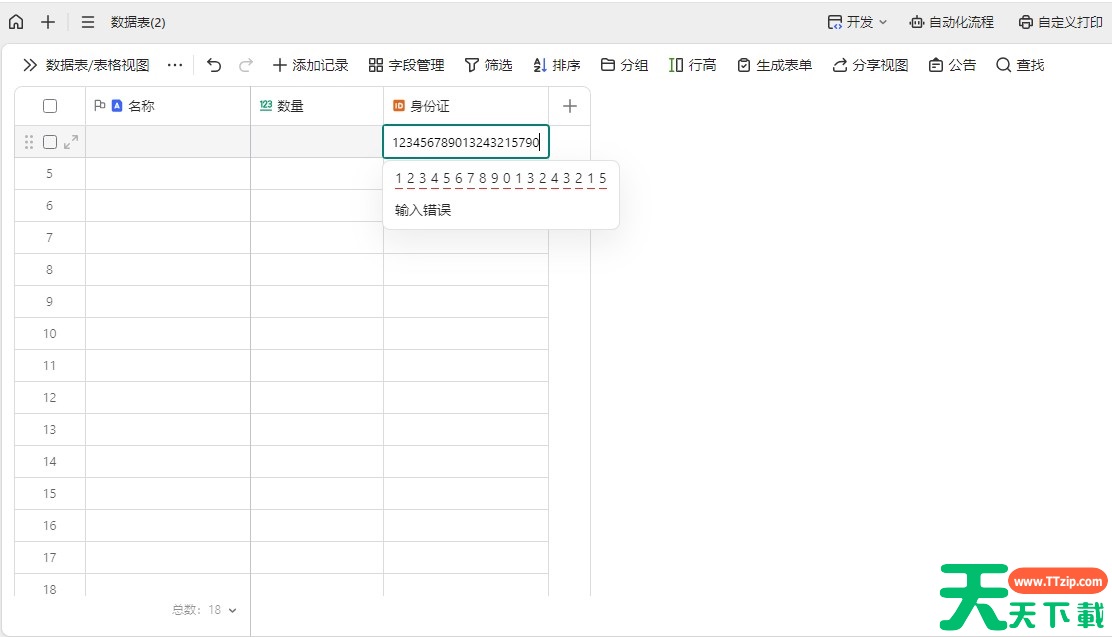1112x637 pixels.
Task: Open the hamburger list menu icon
Action: pos(88,22)
